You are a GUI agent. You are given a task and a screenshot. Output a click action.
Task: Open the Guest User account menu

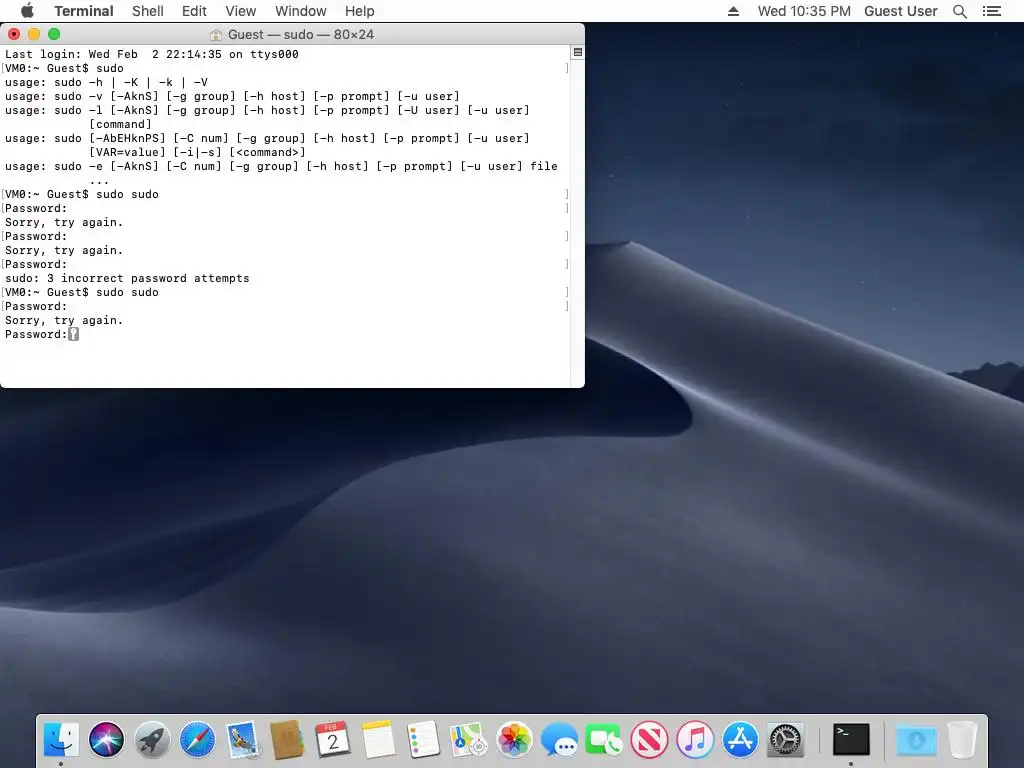tap(901, 11)
